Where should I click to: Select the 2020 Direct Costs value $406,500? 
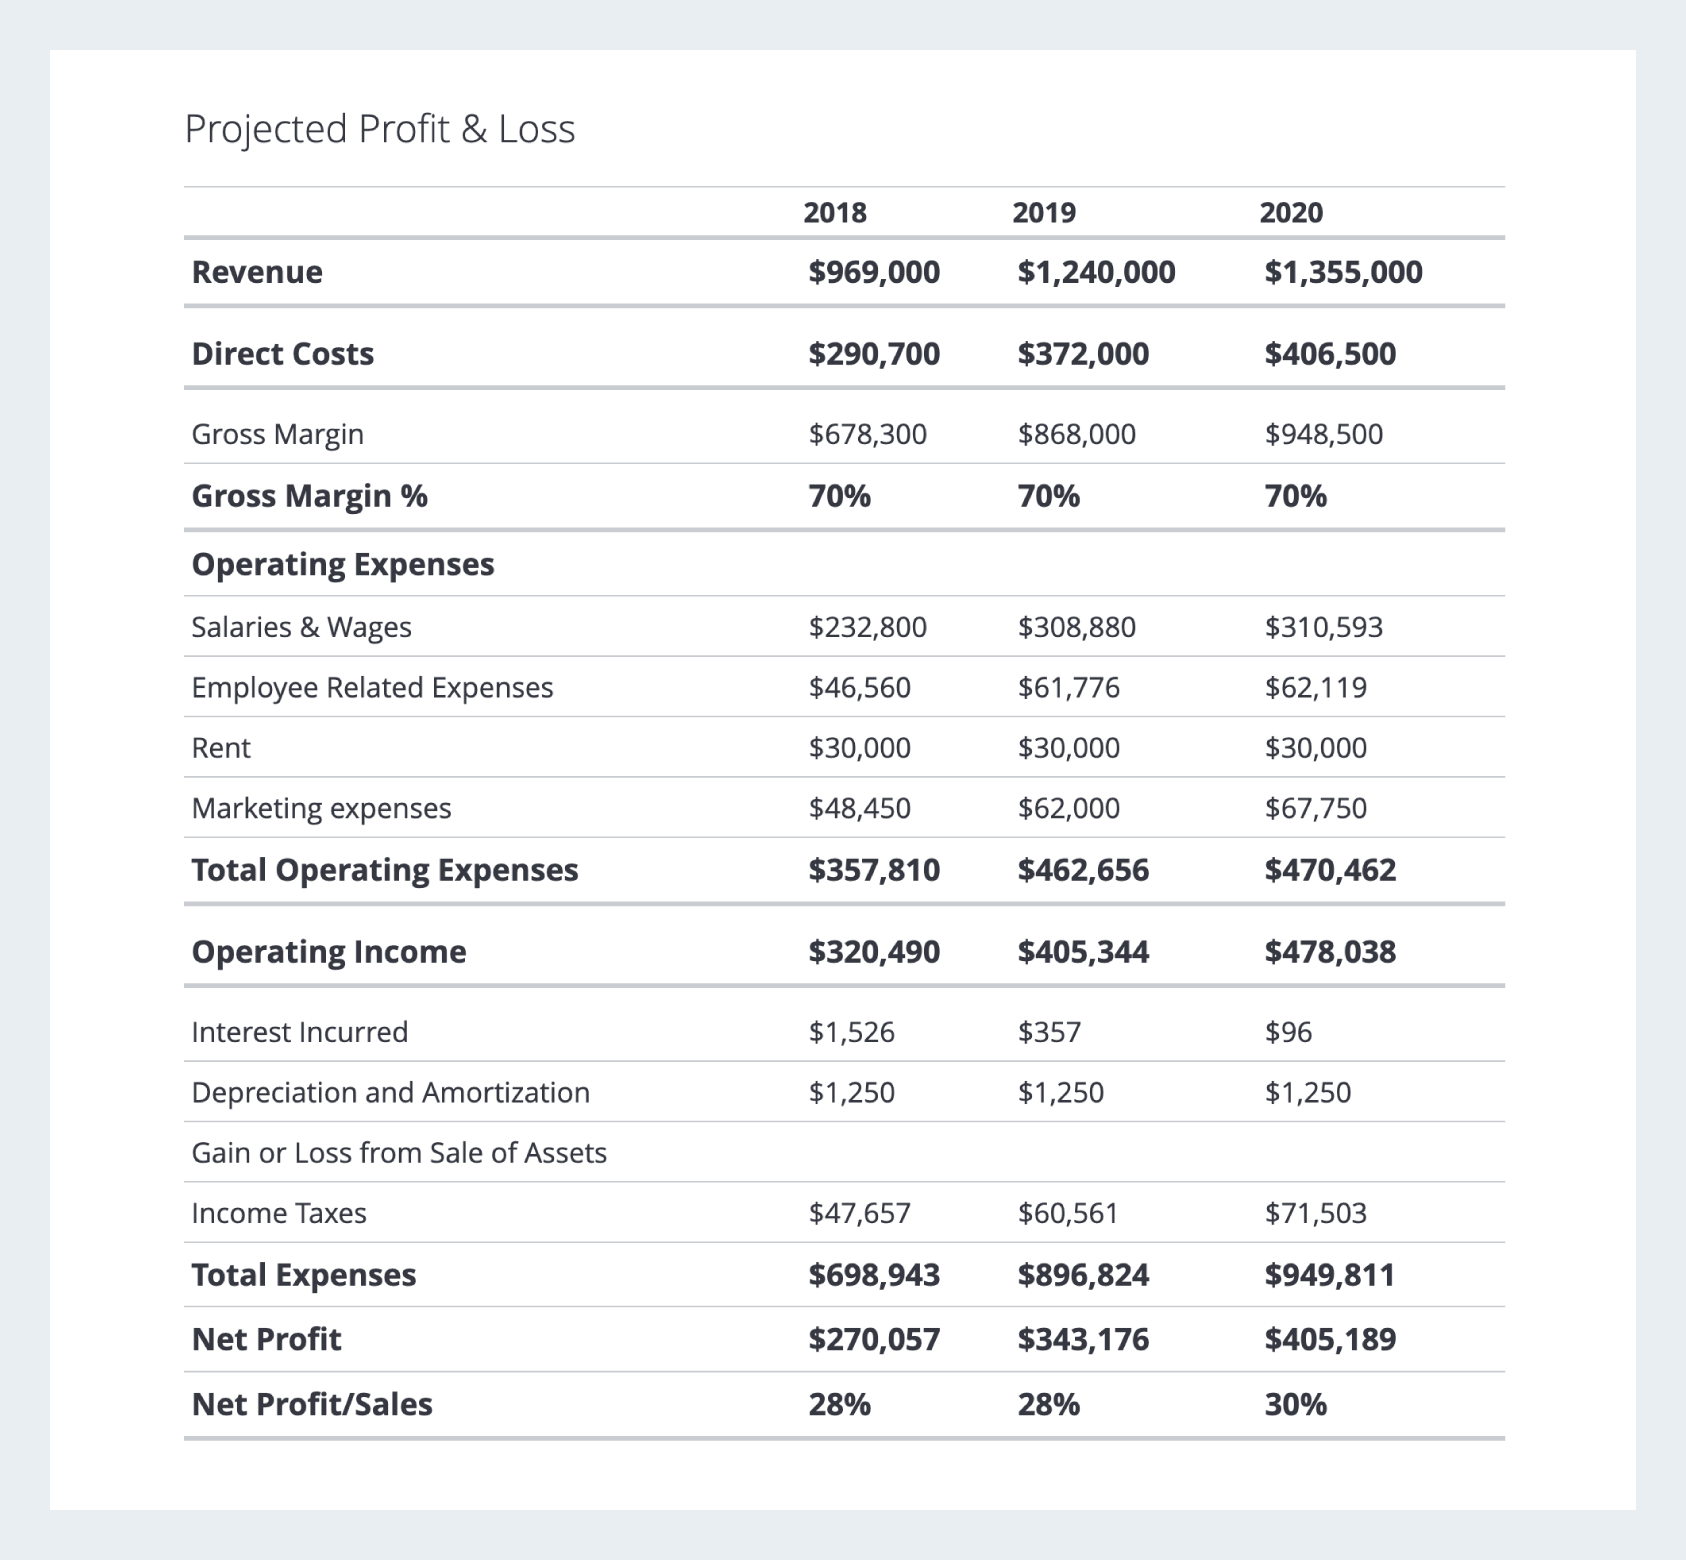click(x=1330, y=354)
